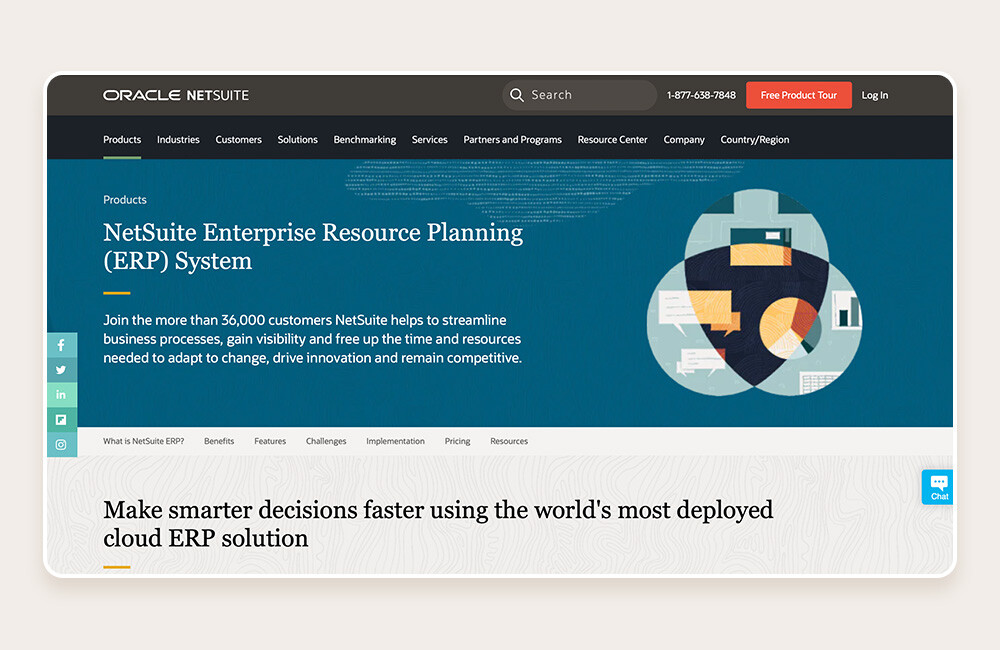Open the Instagram social link

pyautogui.click(x=61, y=445)
